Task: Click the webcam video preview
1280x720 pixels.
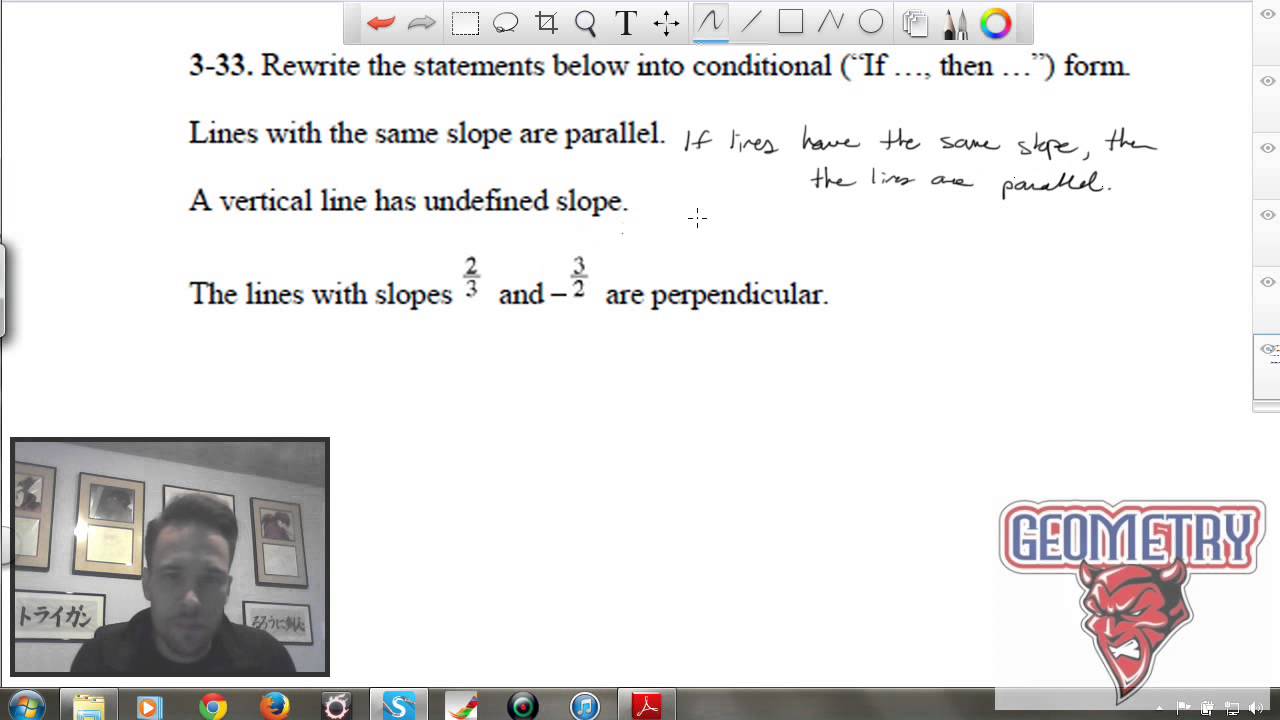Action: [x=170, y=557]
